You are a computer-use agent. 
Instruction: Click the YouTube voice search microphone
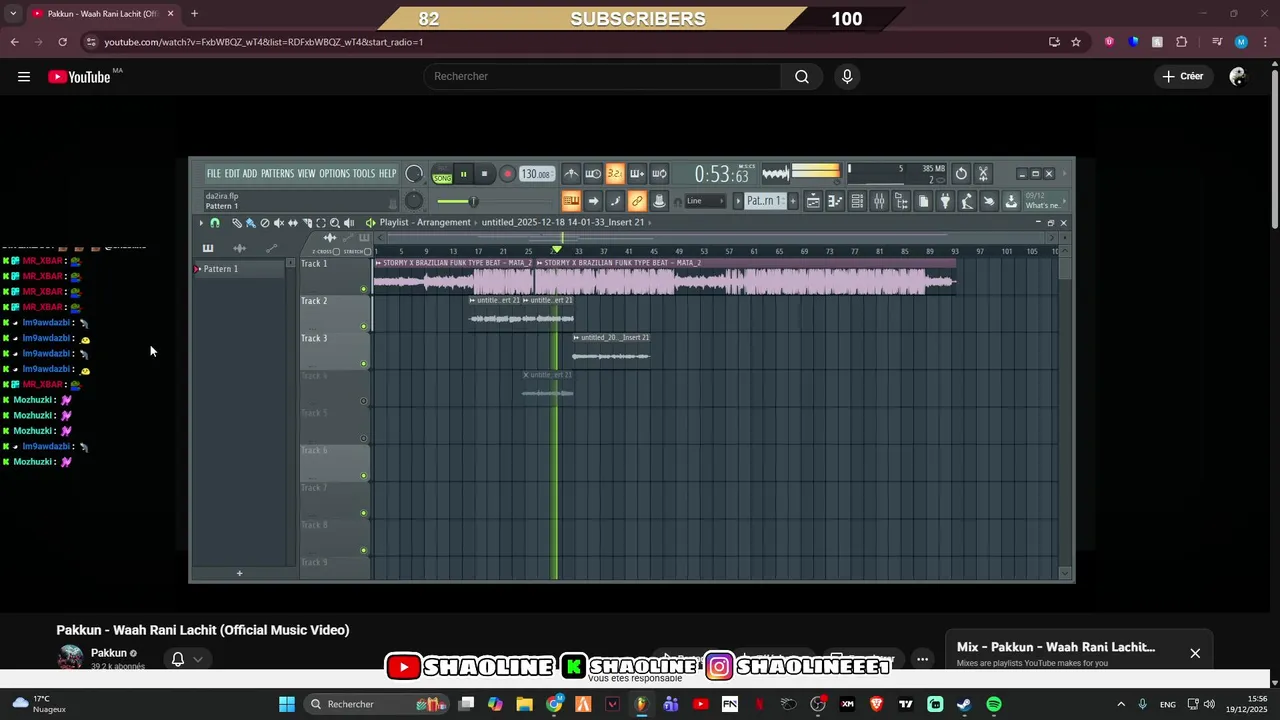(847, 76)
